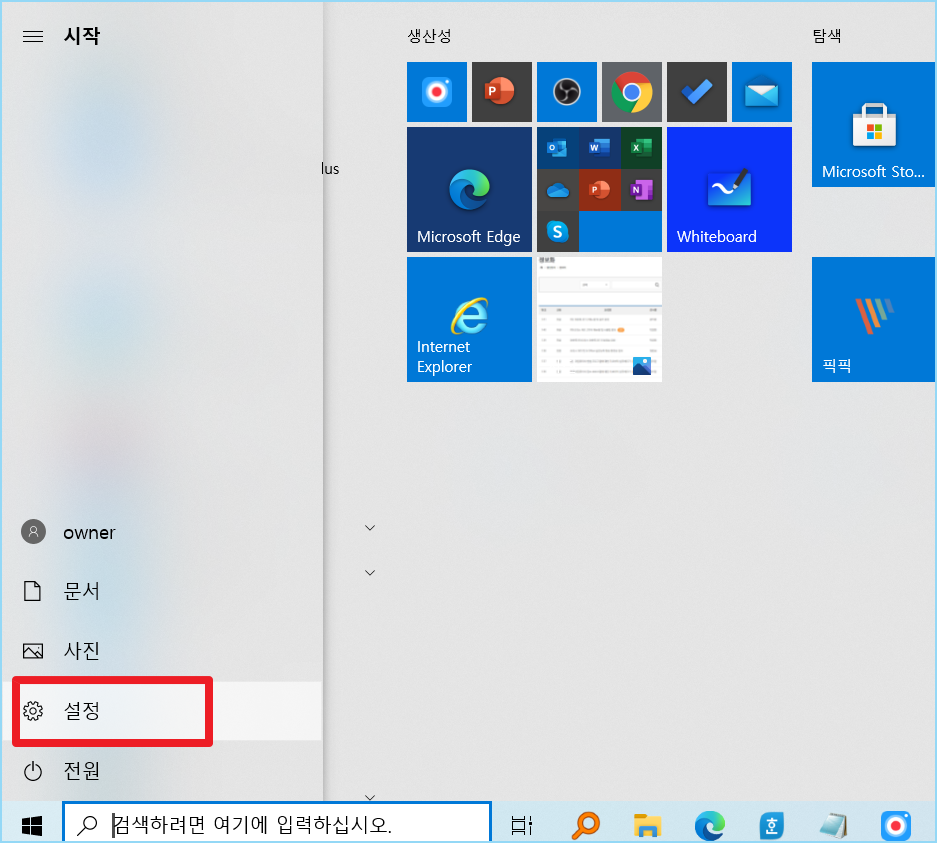The image size is (937, 843).
Task: Focus the taskbar search box
Action: pos(277,824)
